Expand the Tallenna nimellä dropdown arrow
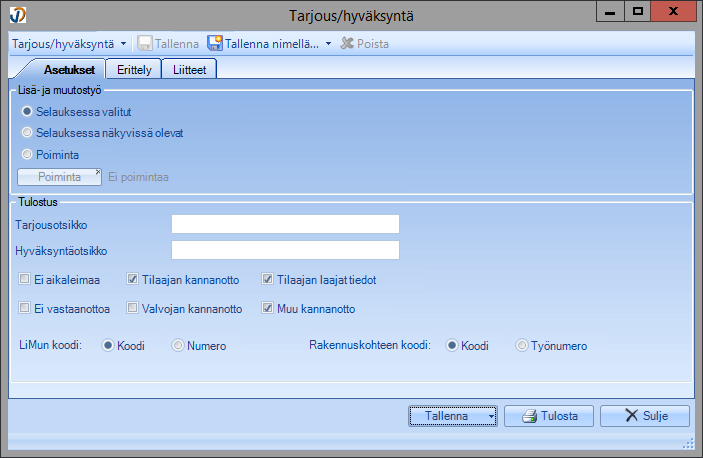Screen dimensions: 703x458 [328, 44]
